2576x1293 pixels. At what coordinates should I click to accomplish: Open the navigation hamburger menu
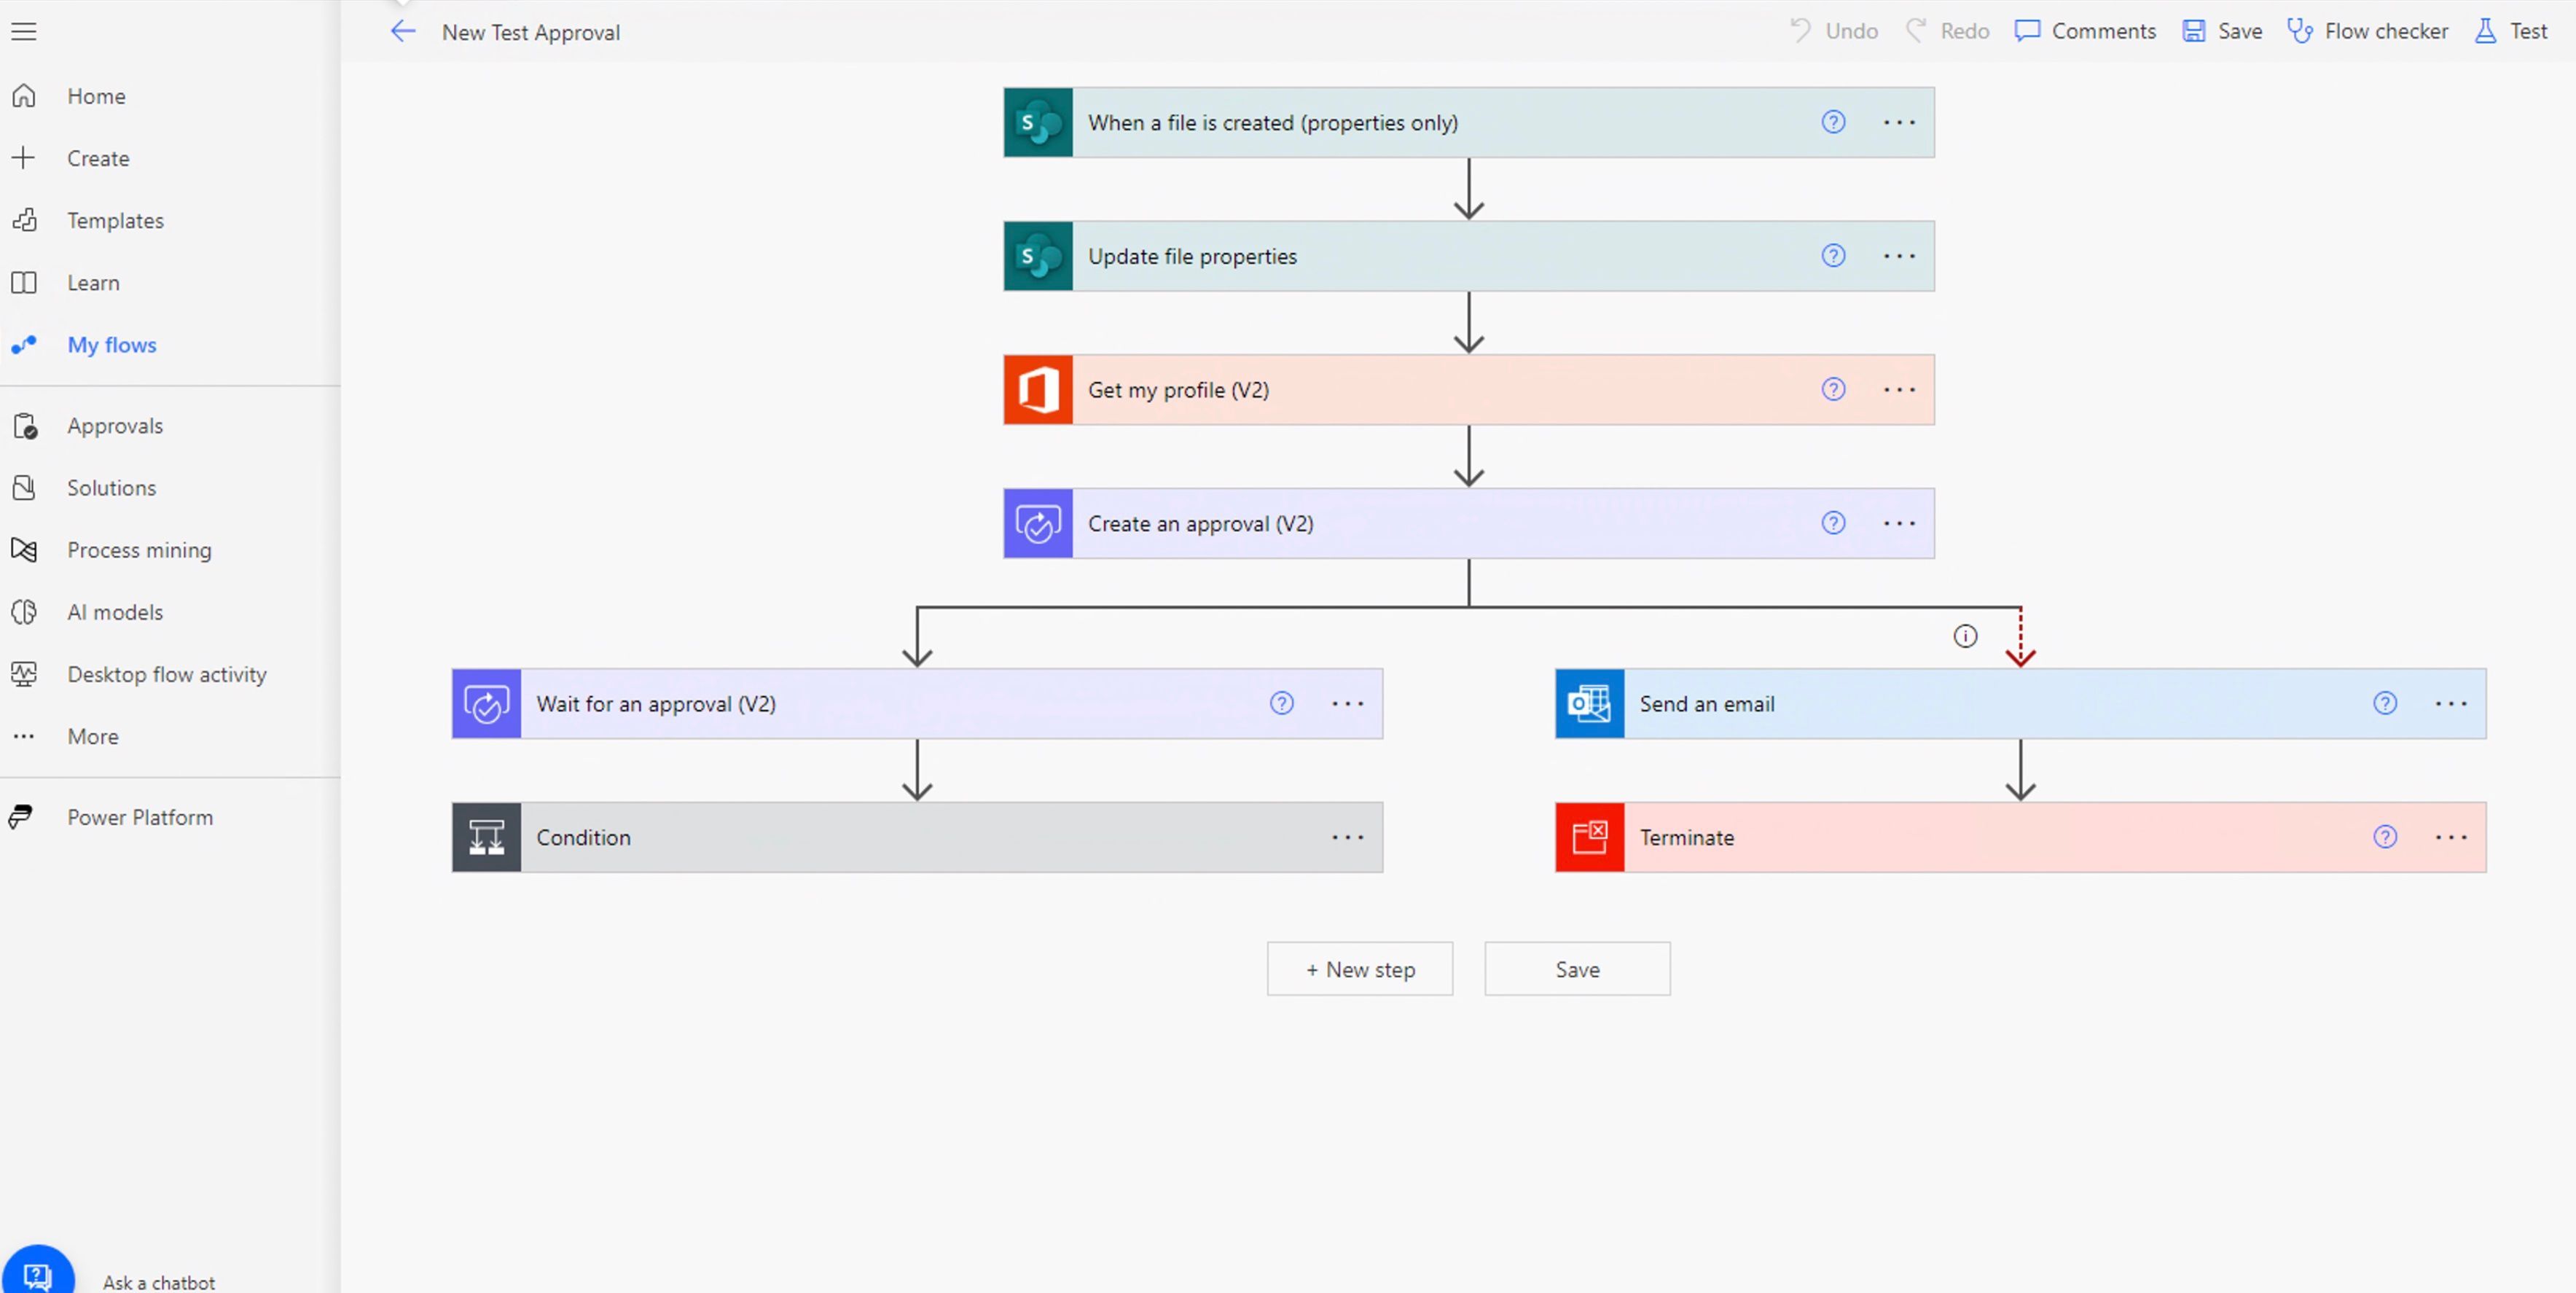(24, 31)
